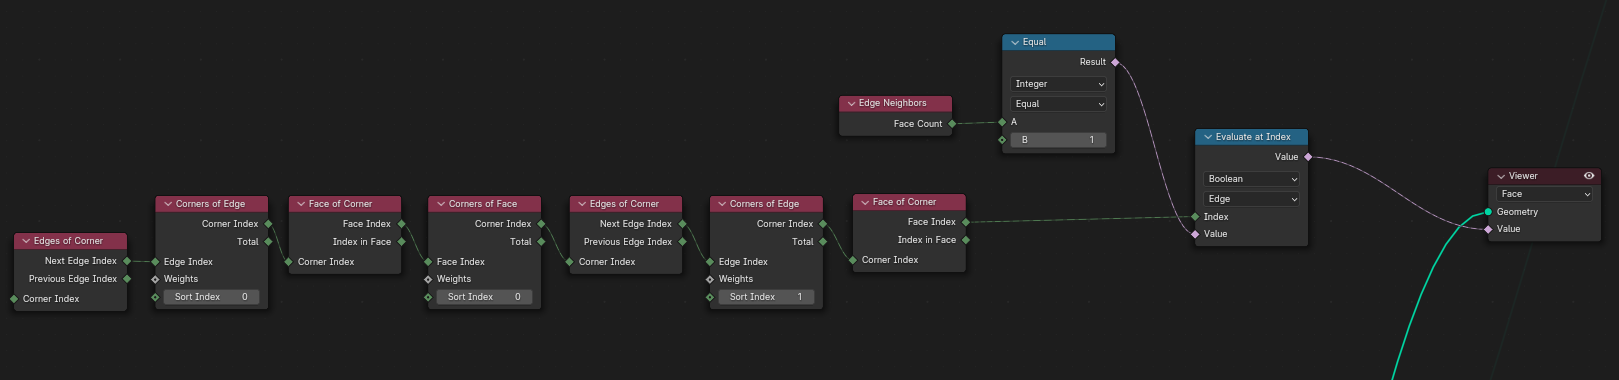Image resolution: width=1619 pixels, height=380 pixels.
Task: Click Index in Face output beside Corners of Face
Action: point(401,242)
